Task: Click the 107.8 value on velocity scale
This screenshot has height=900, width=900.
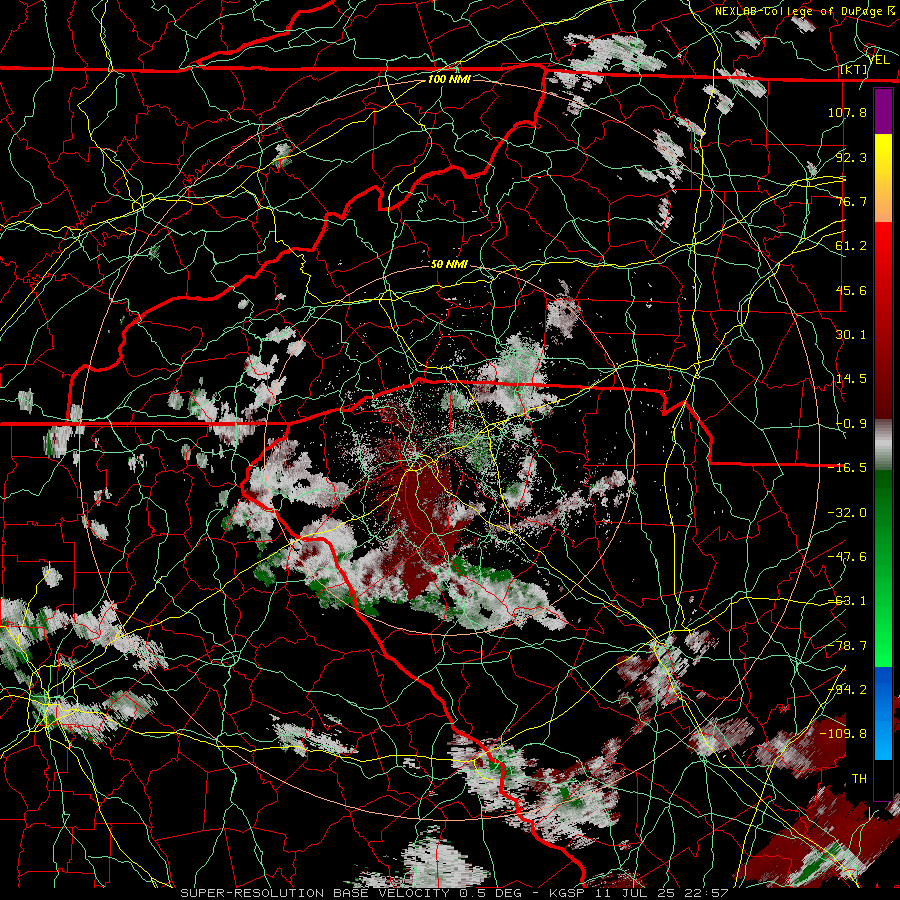Action: tap(847, 112)
